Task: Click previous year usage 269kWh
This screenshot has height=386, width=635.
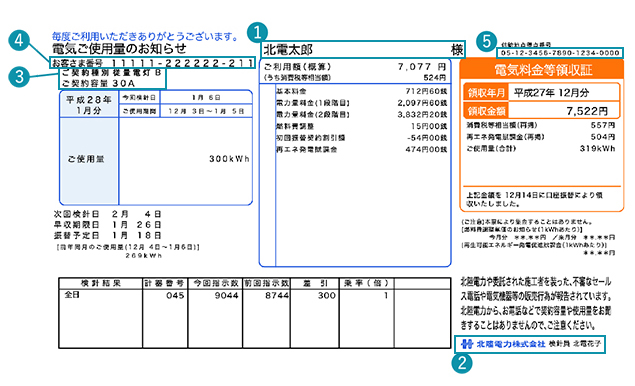Action: [143, 256]
